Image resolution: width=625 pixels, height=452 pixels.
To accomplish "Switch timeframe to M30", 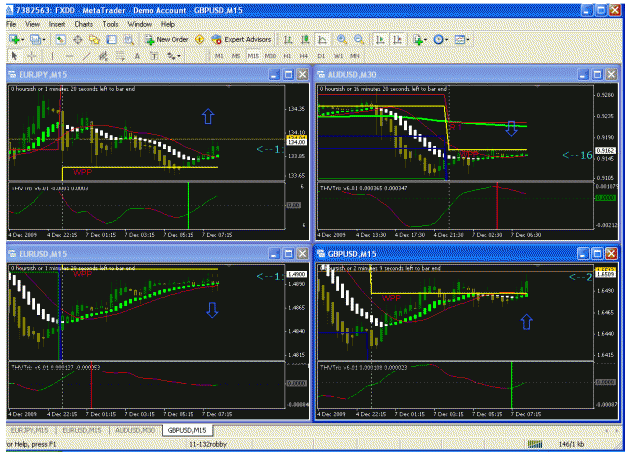I will 270,56.
